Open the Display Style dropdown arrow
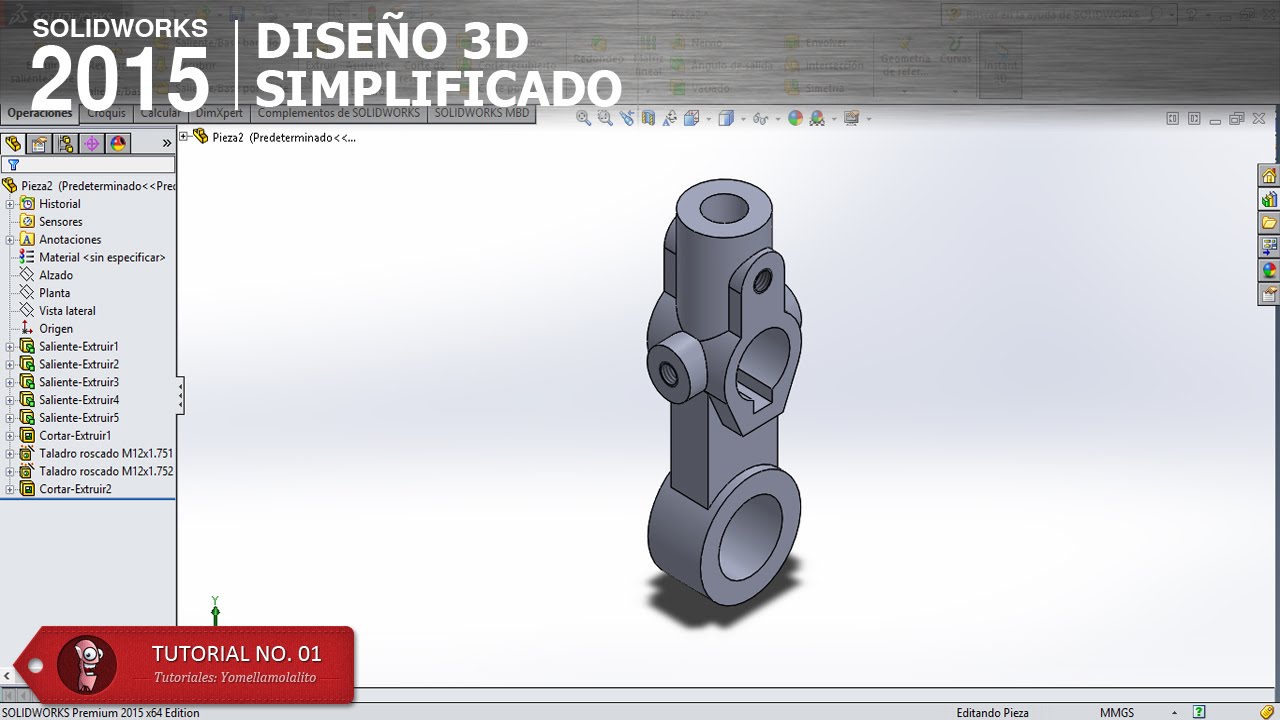1280x720 pixels. pyautogui.click(x=743, y=119)
